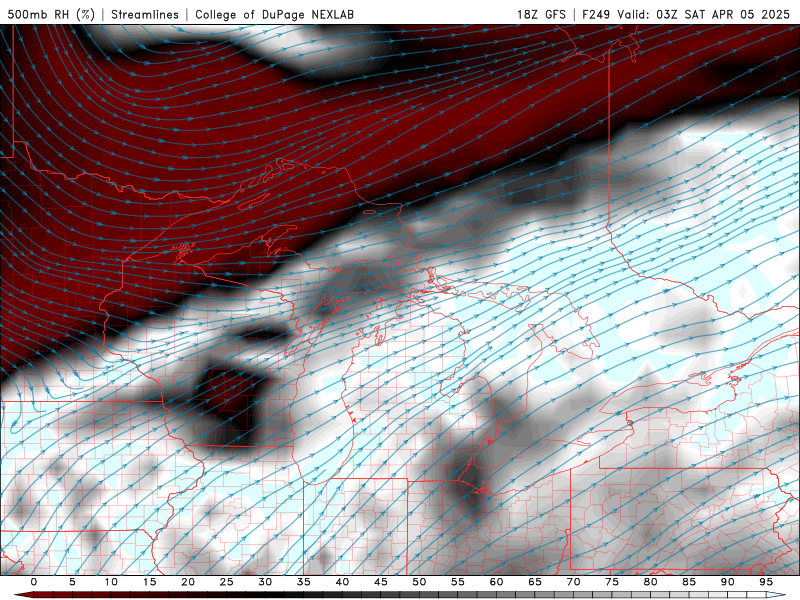
Task: Click the '85' value on the legend
Action: pyautogui.click(x=689, y=582)
